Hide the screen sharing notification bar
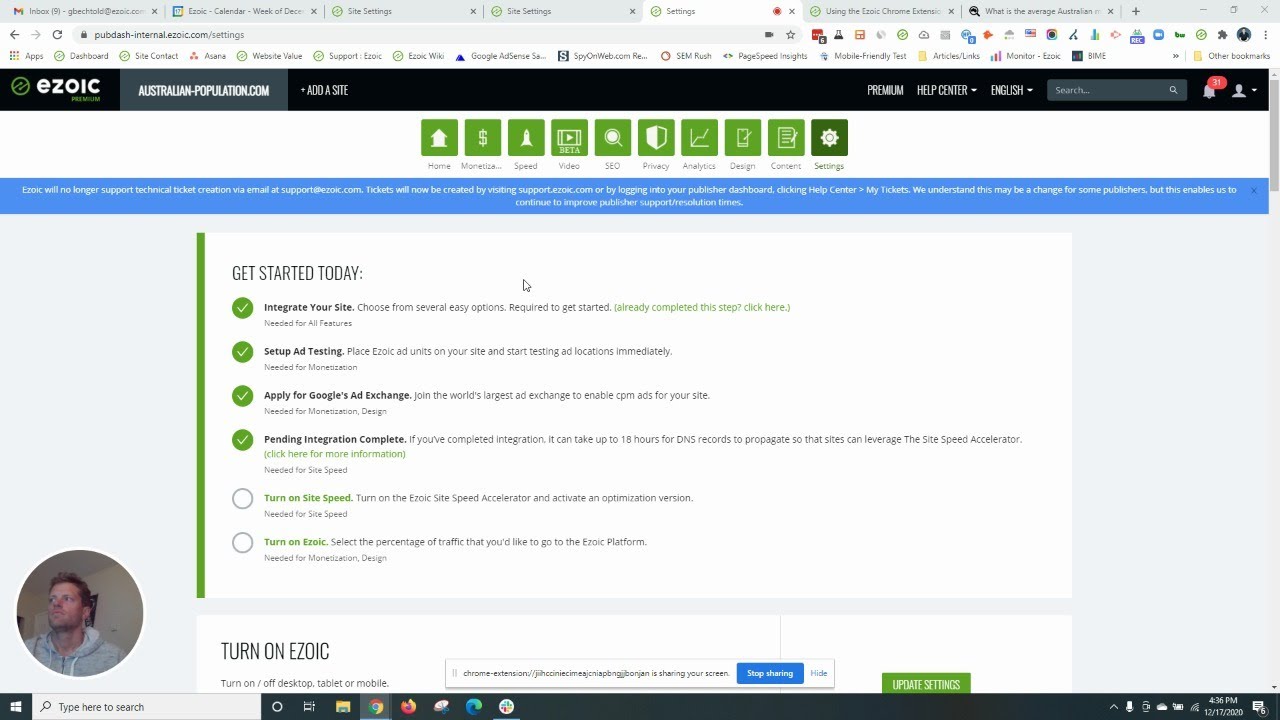Screen dimensions: 1280x720 819,673
